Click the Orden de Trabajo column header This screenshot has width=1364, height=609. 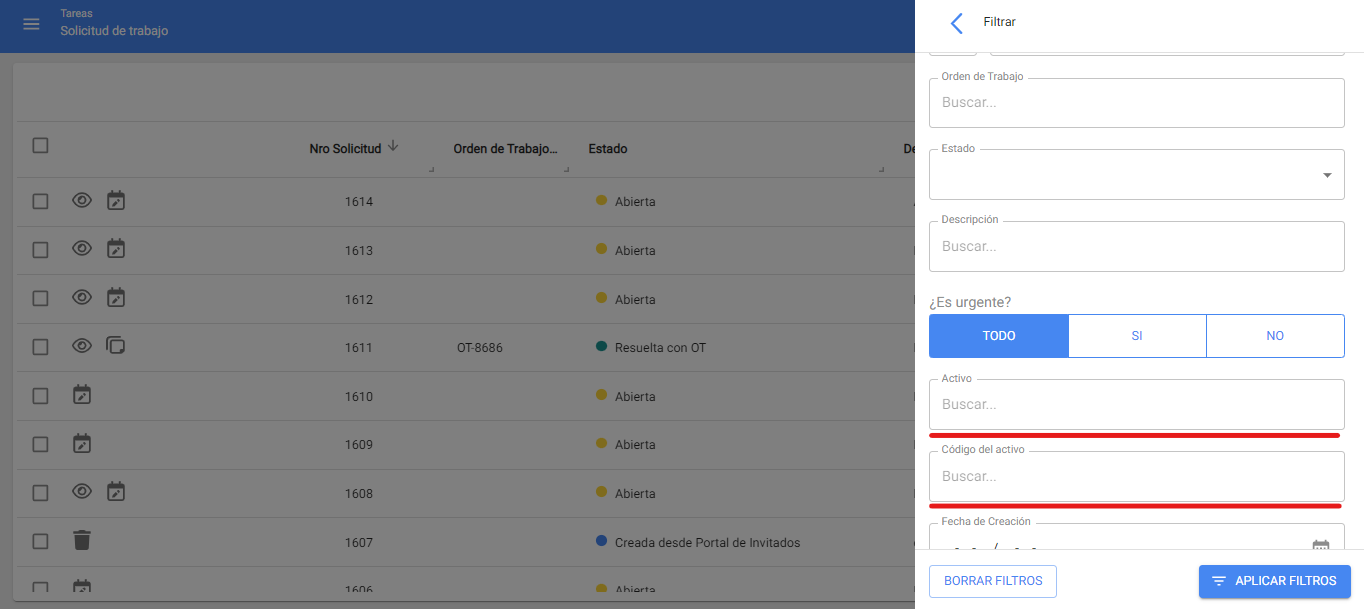point(504,149)
